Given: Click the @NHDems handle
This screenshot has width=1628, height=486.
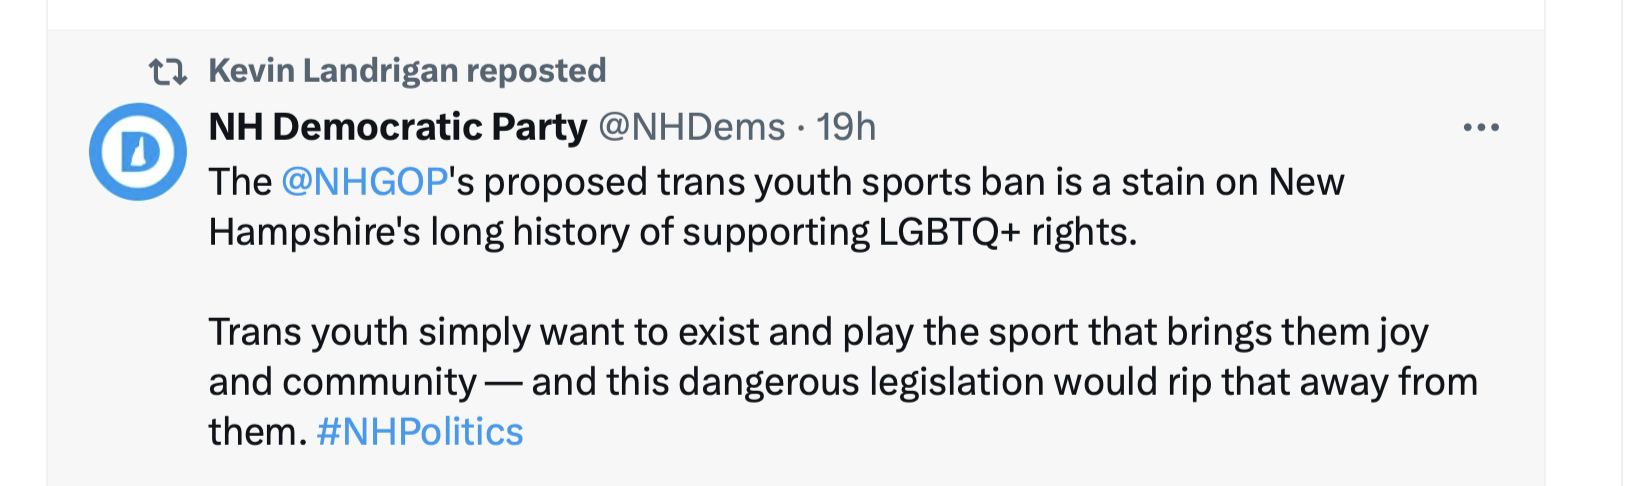Looking at the screenshot, I should (x=691, y=128).
